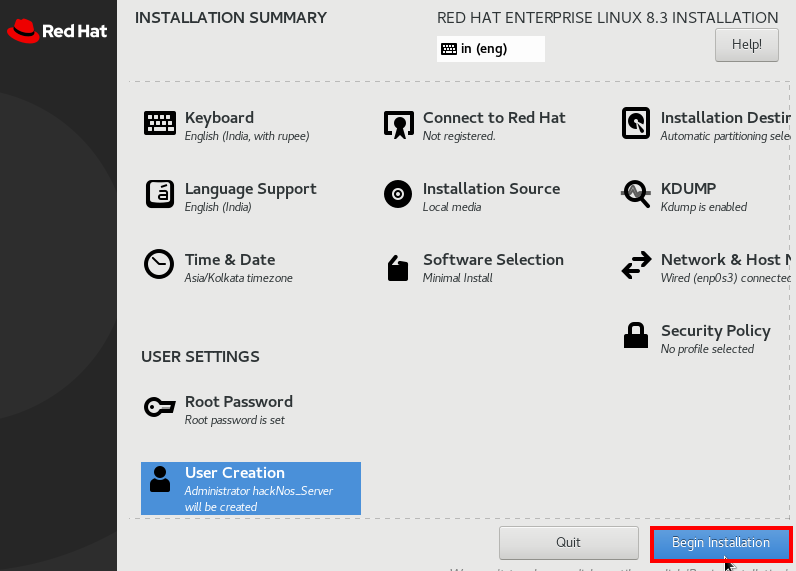Click the Root Password key icon
The height and width of the screenshot is (571, 796).
[x=159, y=407]
